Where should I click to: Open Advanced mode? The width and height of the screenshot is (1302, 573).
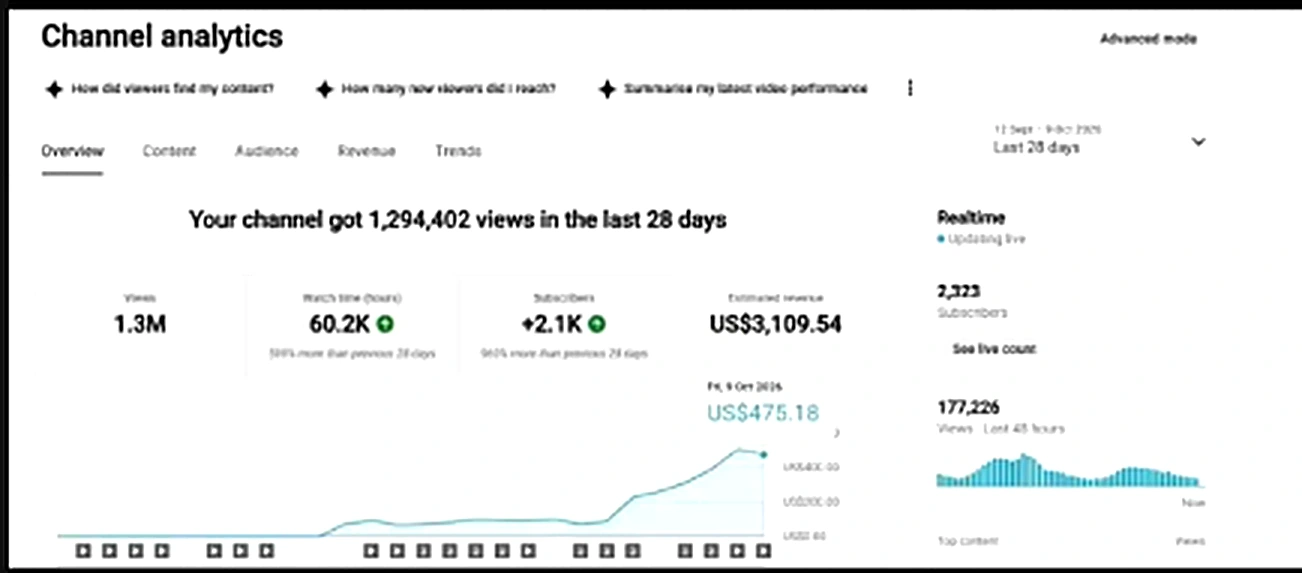[1148, 39]
